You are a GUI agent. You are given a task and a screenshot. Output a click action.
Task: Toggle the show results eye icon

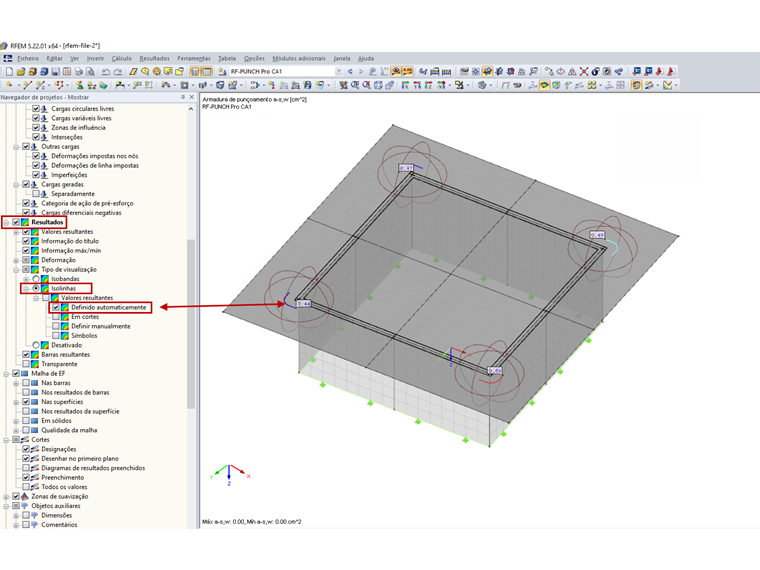pos(396,71)
